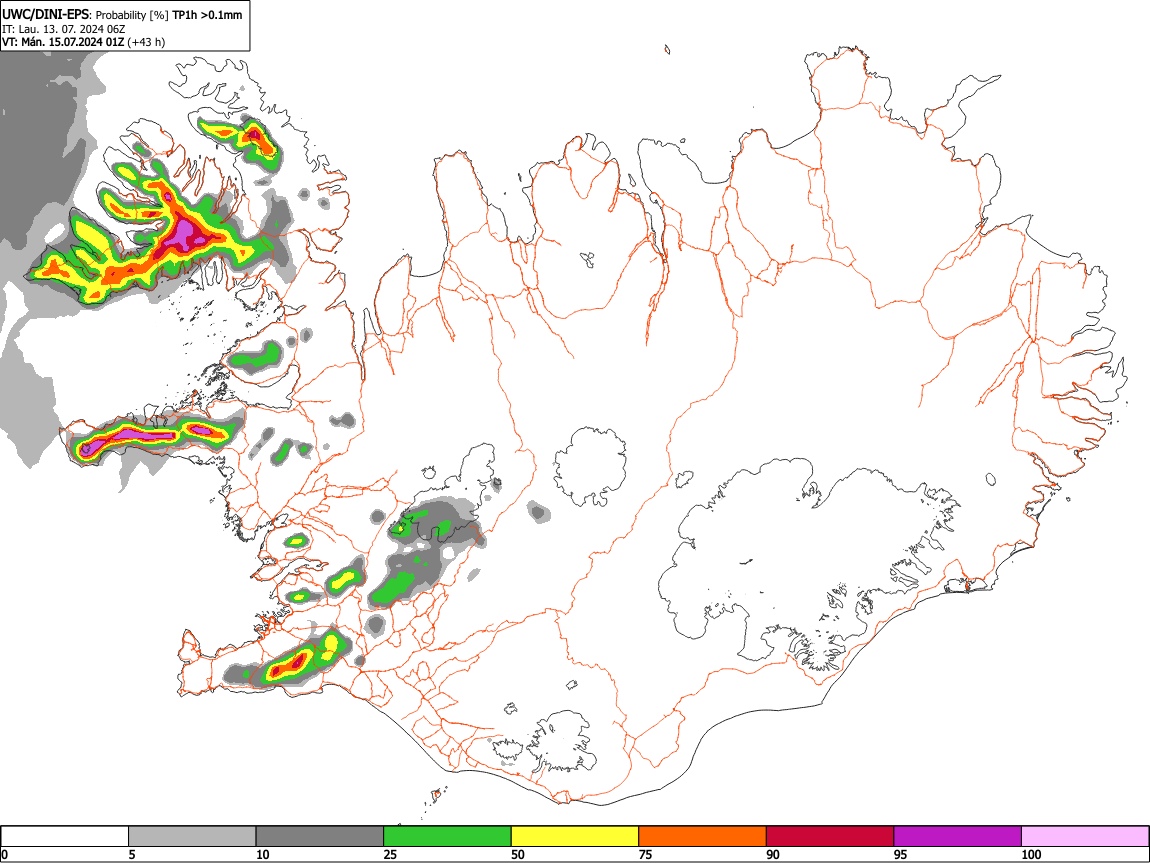Click the 'IT: Lau. 13. 07. 2024 06Z' line
Viewport: 1150px width, 863px height.
pos(64,29)
